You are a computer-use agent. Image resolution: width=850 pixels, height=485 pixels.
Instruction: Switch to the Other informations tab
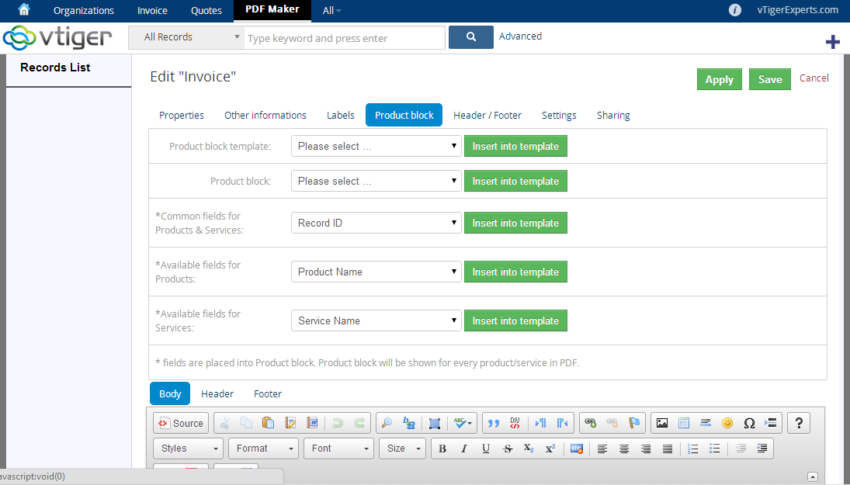(x=265, y=115)
